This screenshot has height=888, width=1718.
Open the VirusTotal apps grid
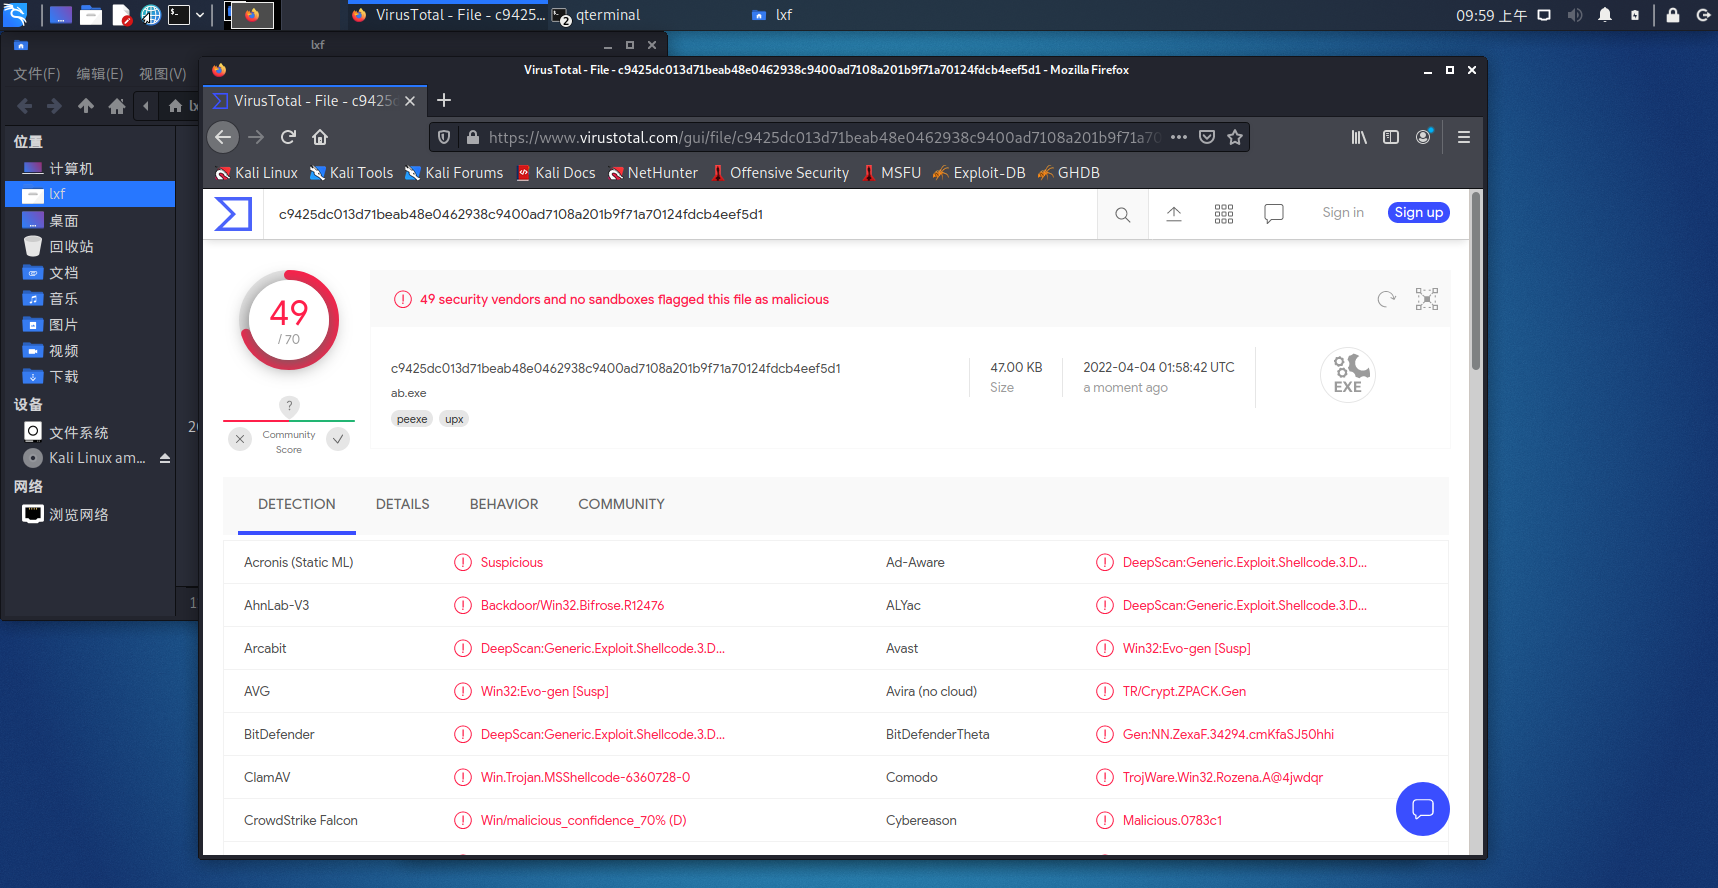pyautogui.click(x=1224, y=214)
